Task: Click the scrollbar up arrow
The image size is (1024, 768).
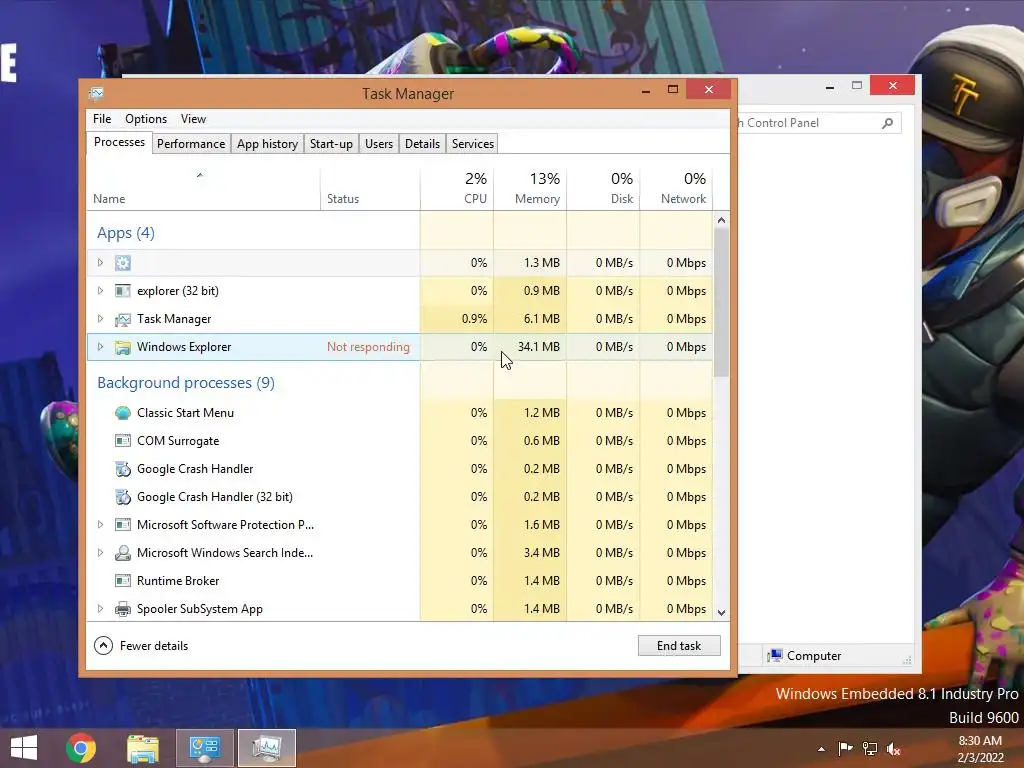Action: (721, 220)
